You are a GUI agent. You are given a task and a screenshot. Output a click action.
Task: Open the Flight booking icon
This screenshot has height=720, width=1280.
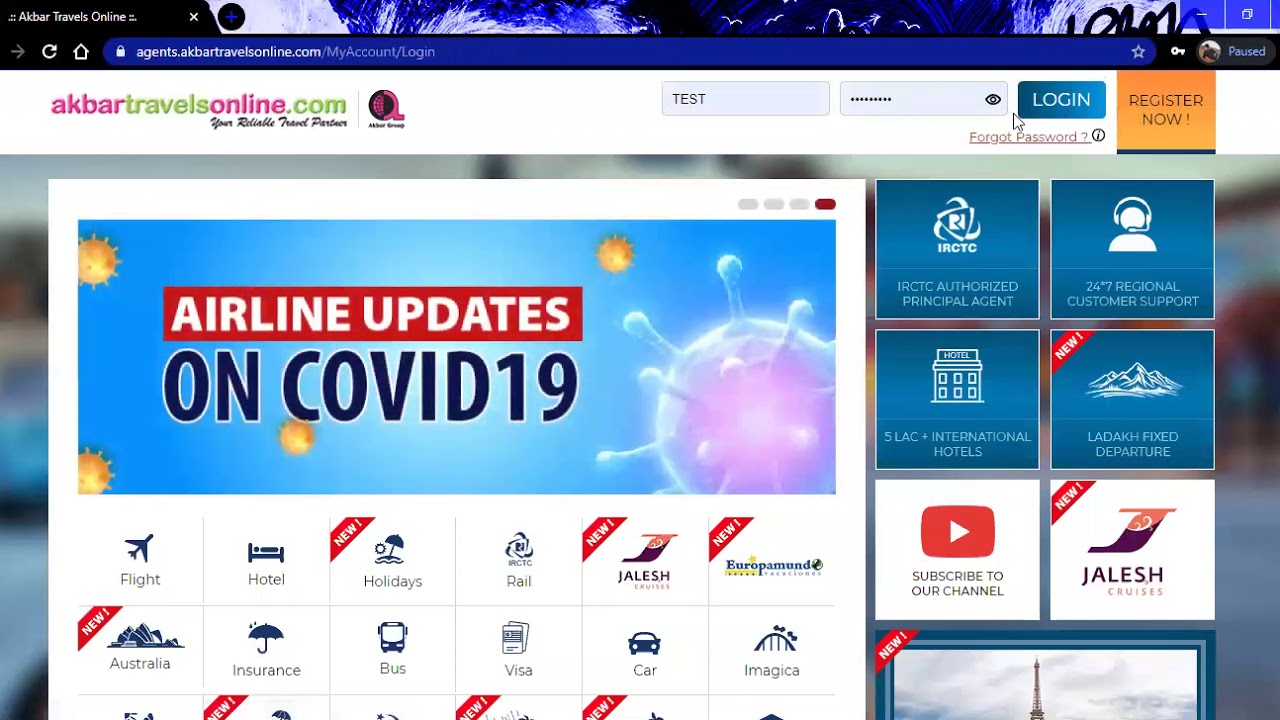tap(140, 560)
